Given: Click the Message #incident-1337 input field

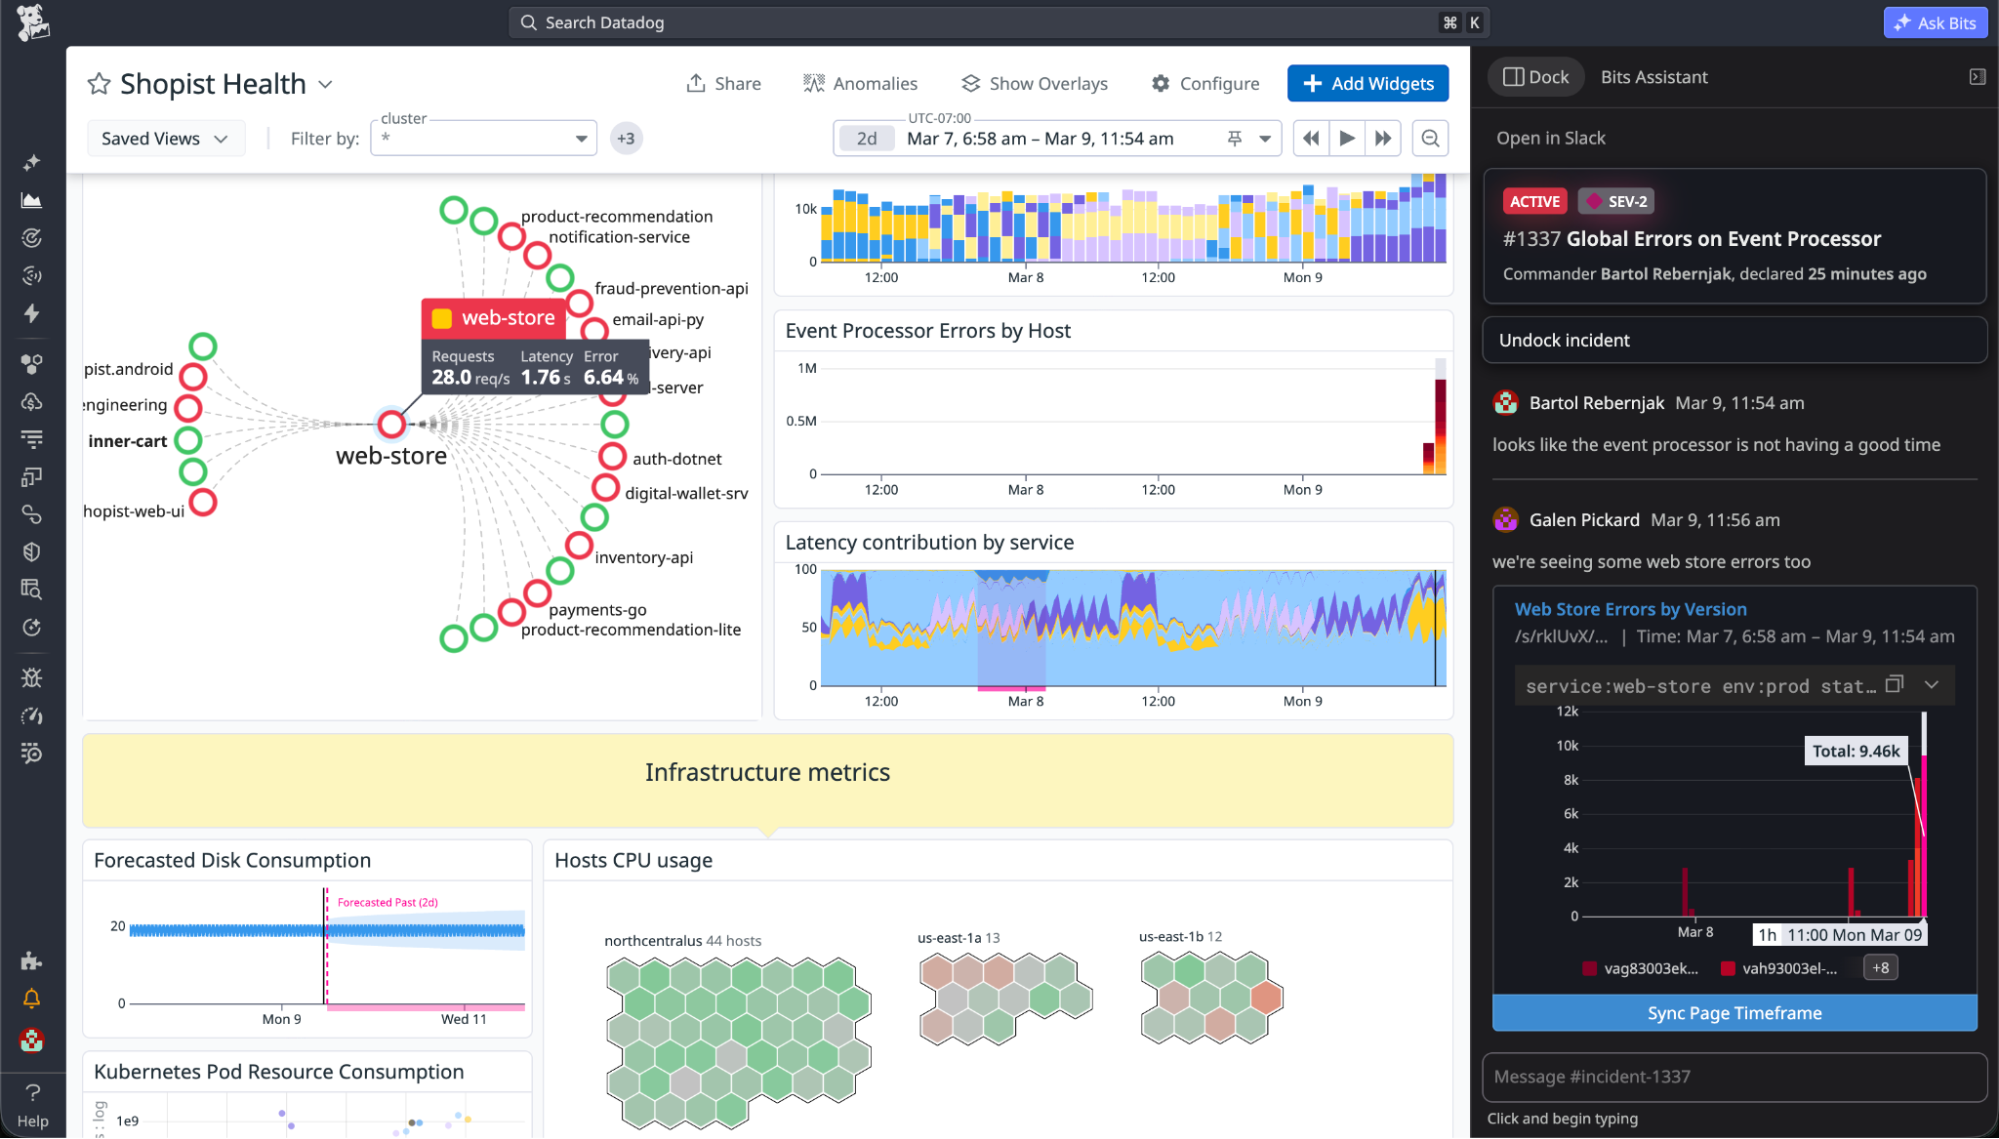Looking at the screenshot, I should pos(1733,1077).
